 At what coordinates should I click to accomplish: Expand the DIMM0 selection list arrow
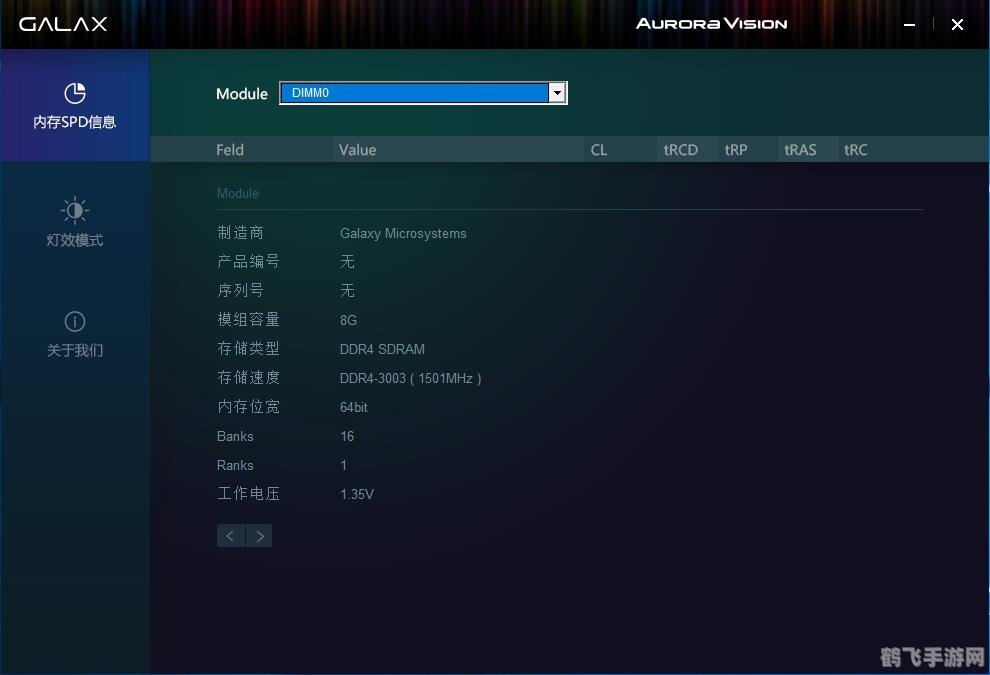(x=557, y=92)
